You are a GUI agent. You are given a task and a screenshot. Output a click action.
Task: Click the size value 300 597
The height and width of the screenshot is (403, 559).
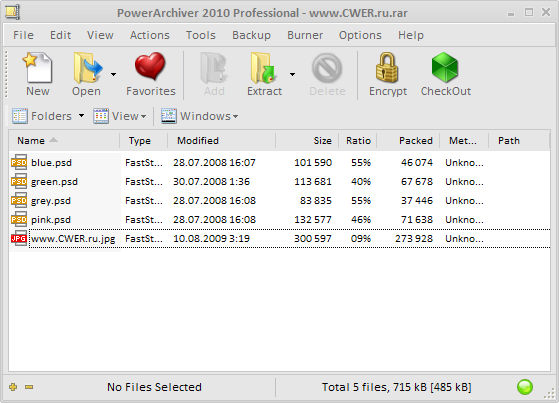313,238
